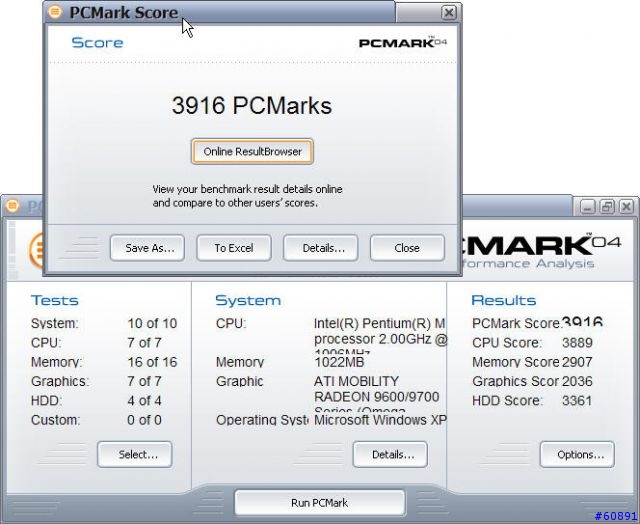Click the 'Results' heading
This screenshot has height=524, width=640.
click(504, 300)
